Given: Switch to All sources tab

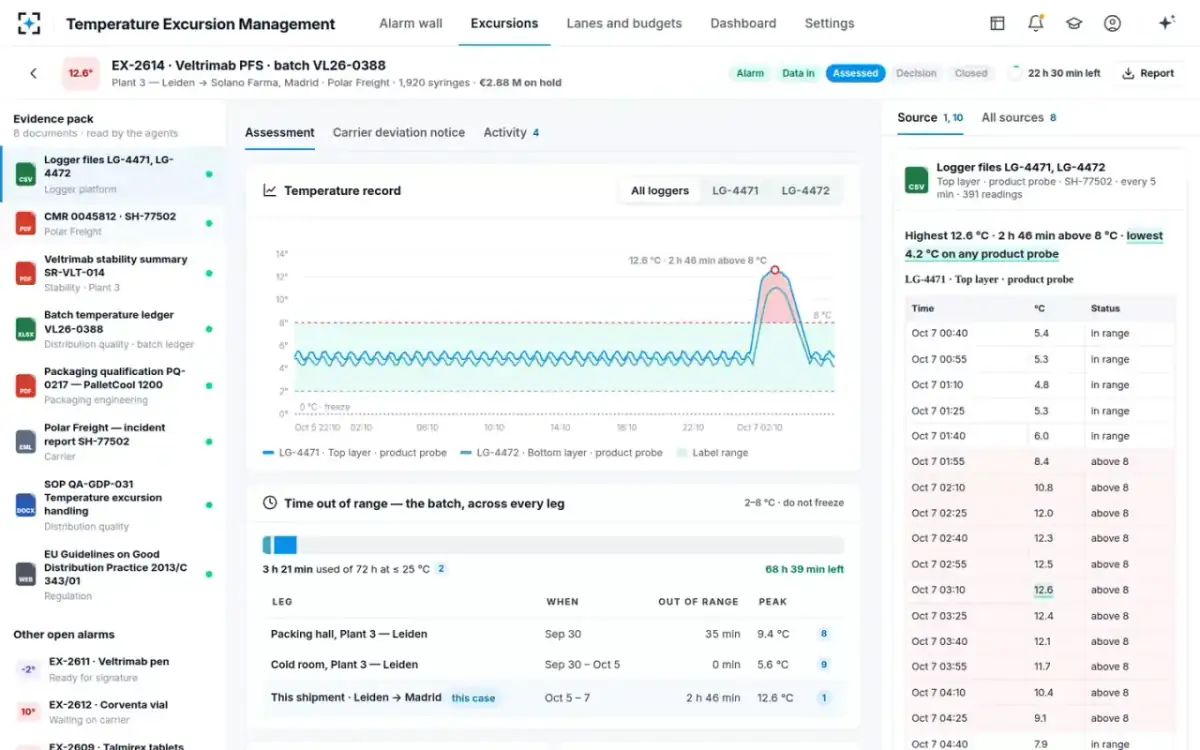Looking at the screenshot, I should pyautogui.click(x=1019, y=117).
